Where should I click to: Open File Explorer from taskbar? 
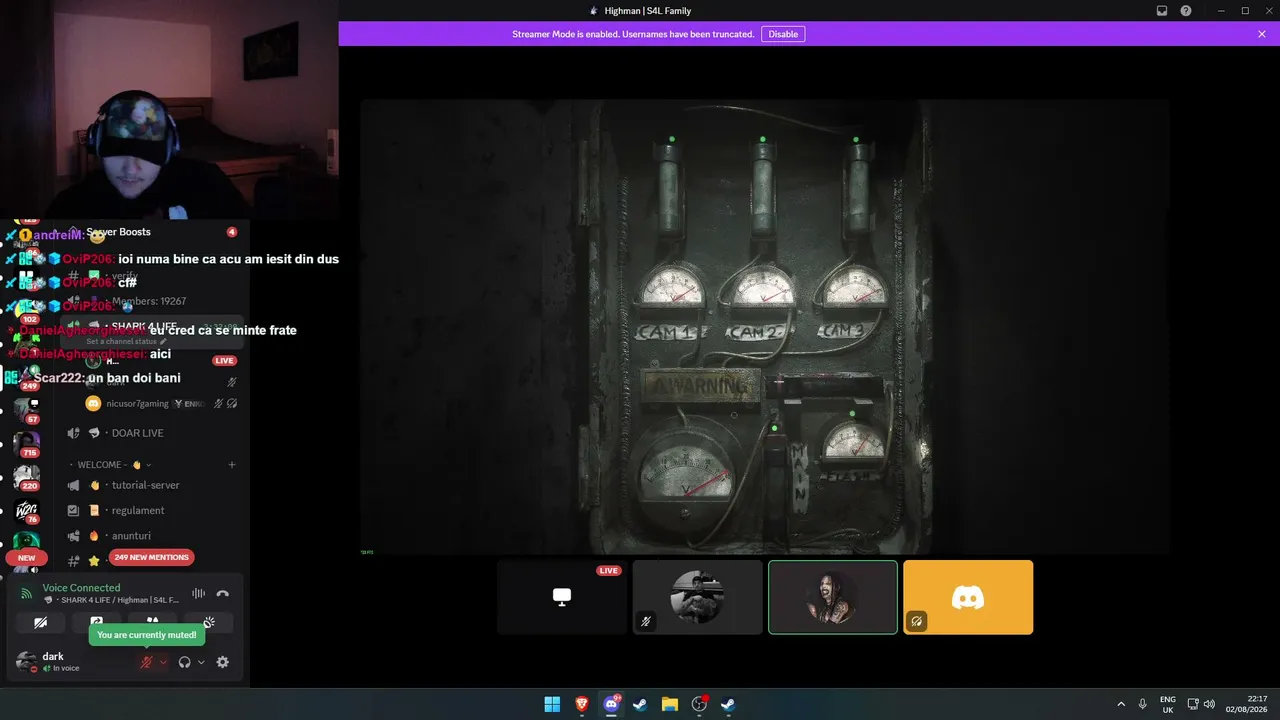670,704
